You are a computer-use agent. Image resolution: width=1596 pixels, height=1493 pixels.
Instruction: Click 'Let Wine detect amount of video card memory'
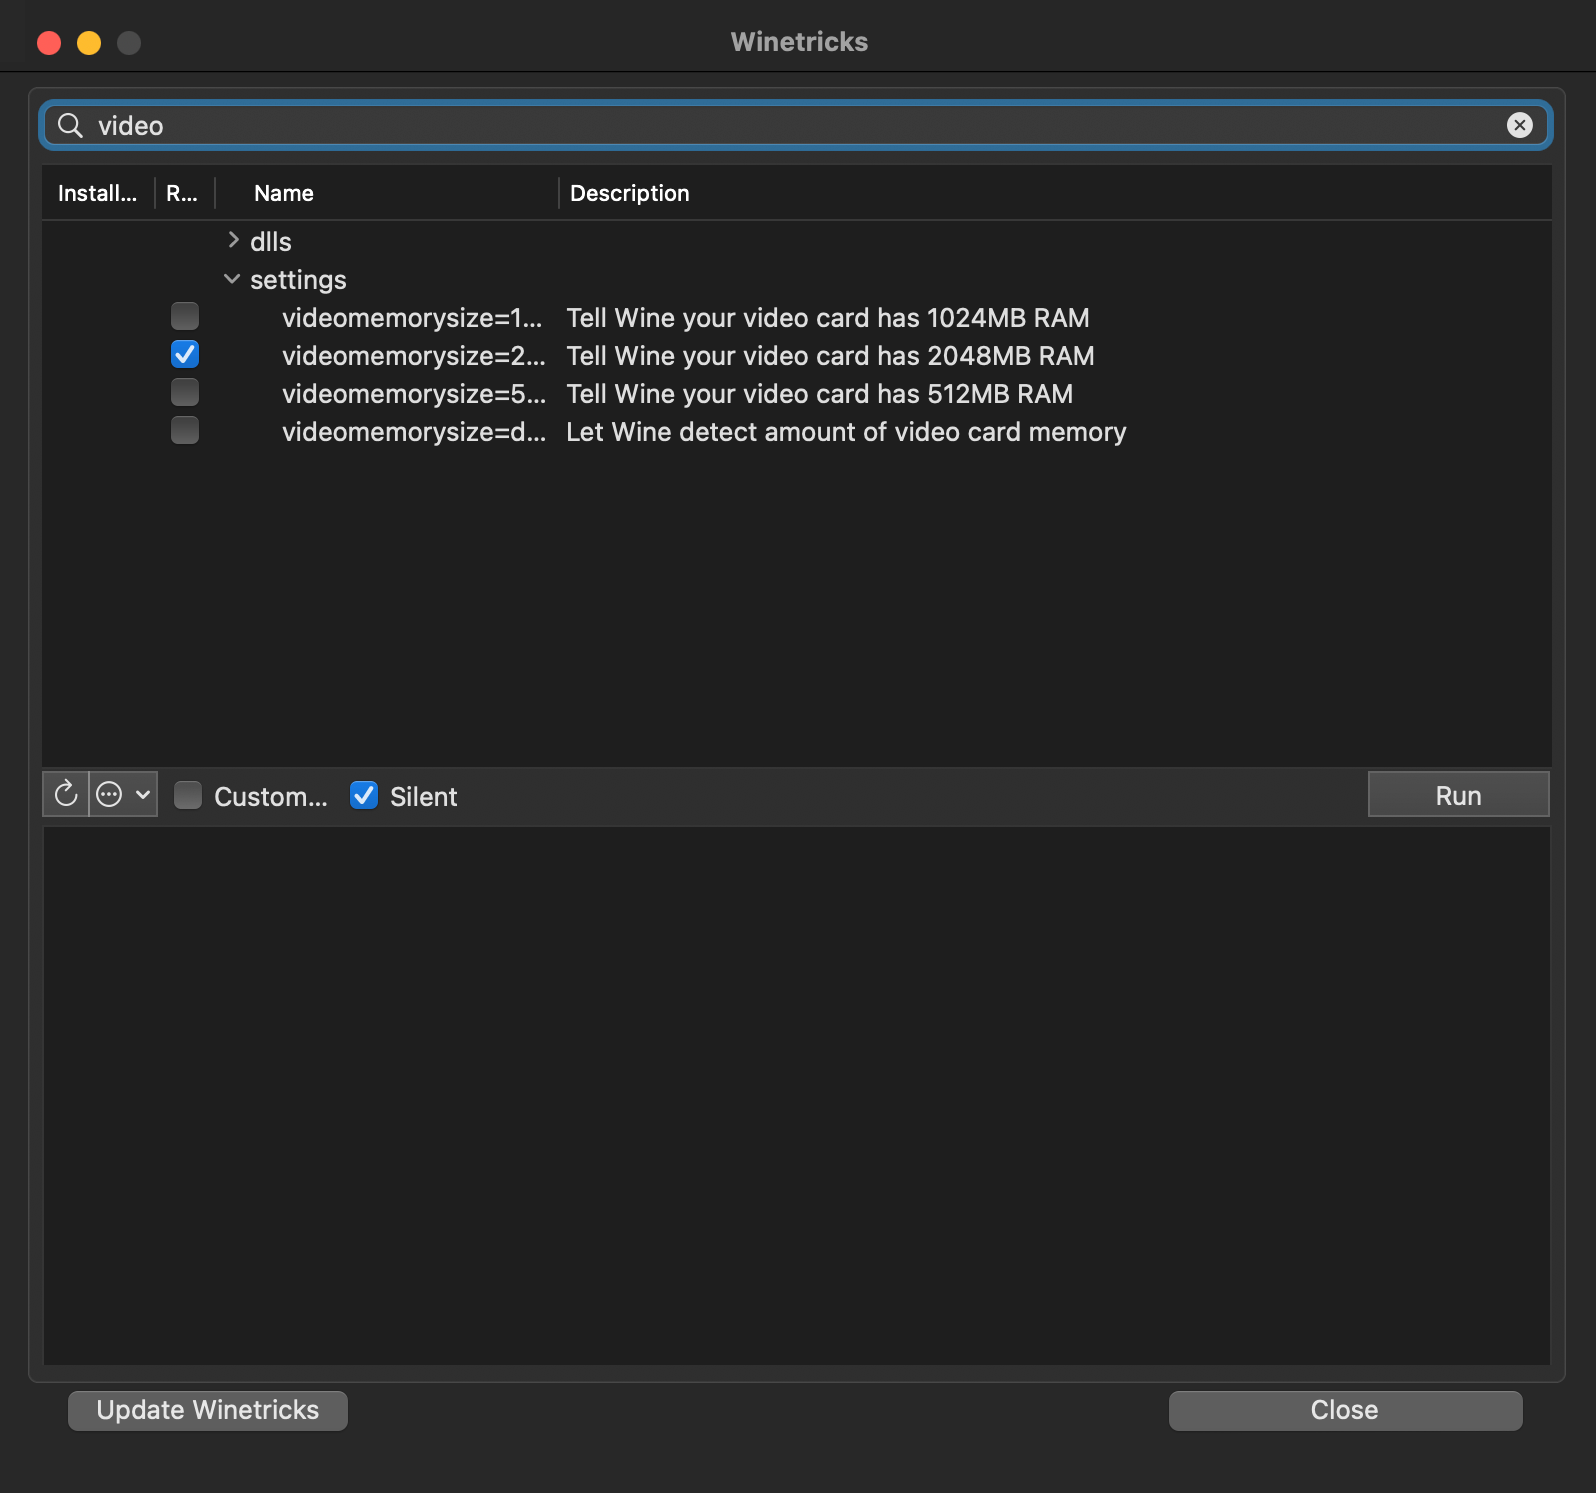[846, 432]
